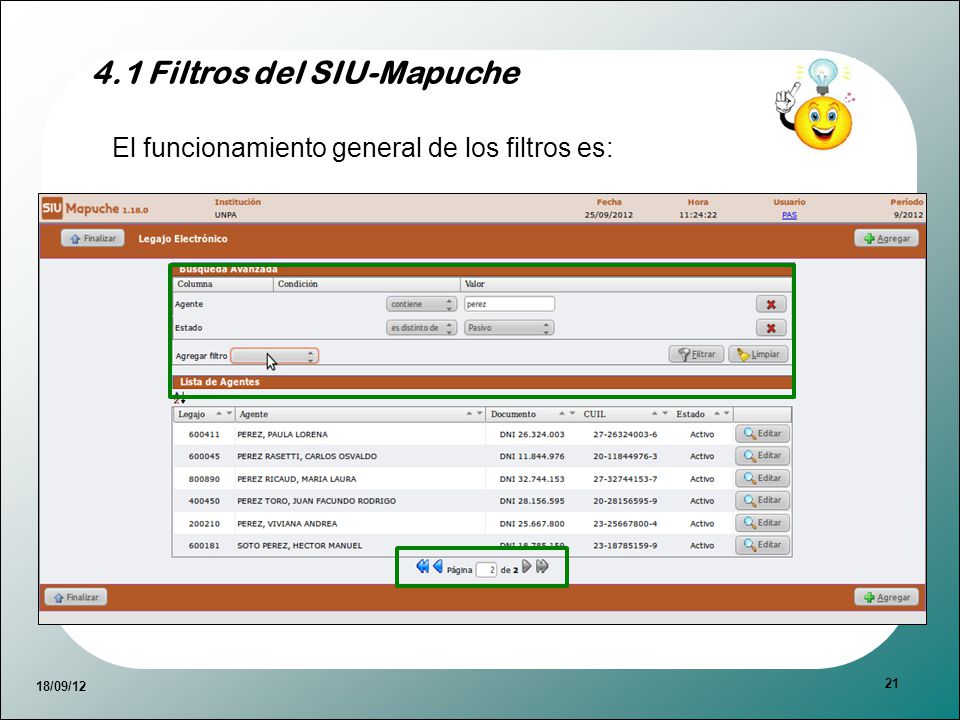Go to the previous page arrow
960x720 pixels.
point(438,566)
